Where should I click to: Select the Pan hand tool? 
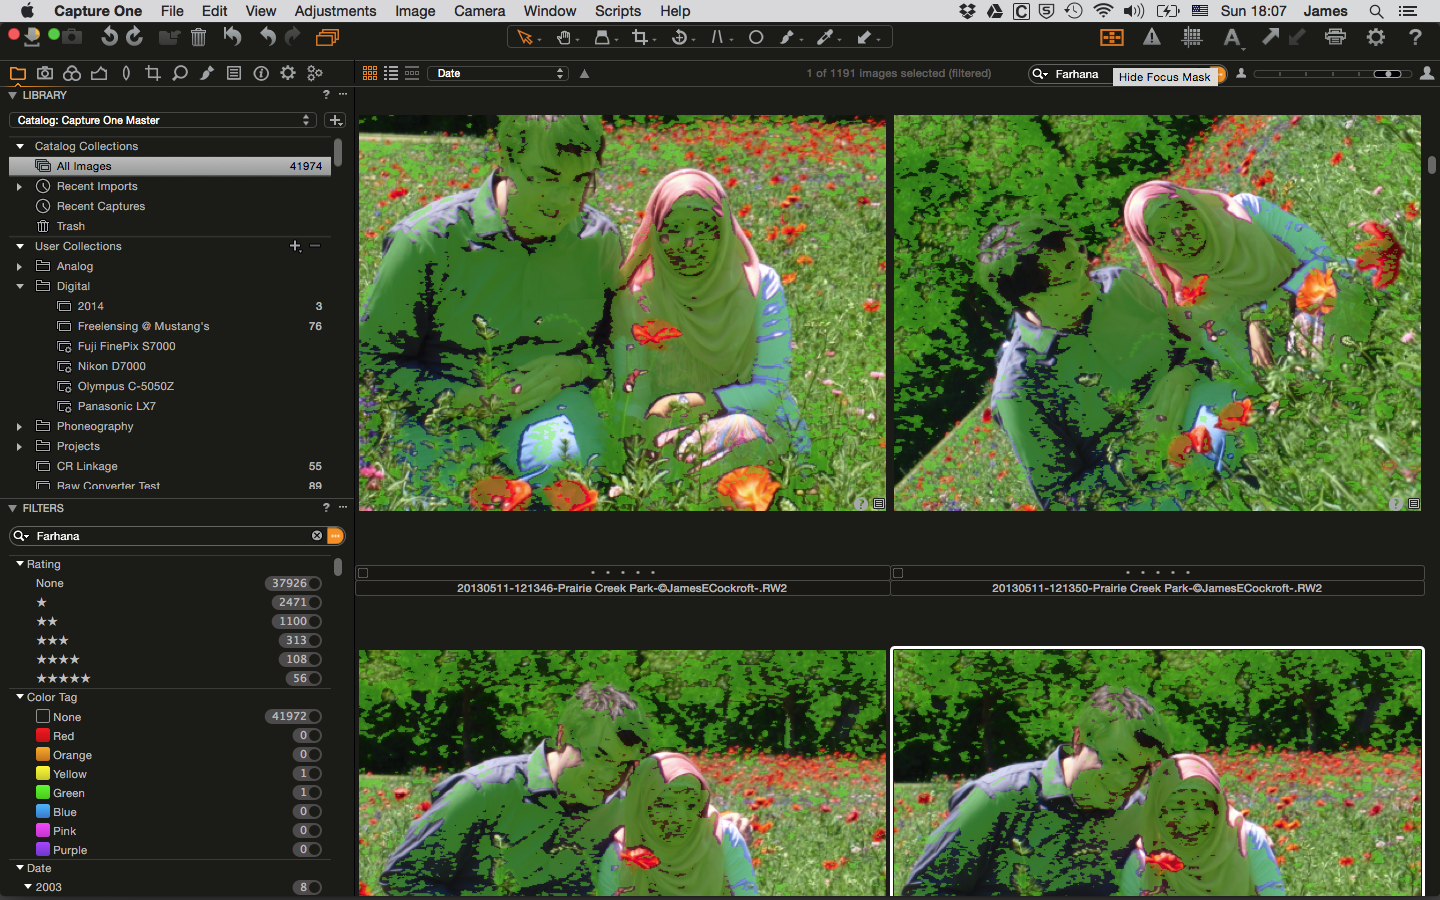pos(565,37)
